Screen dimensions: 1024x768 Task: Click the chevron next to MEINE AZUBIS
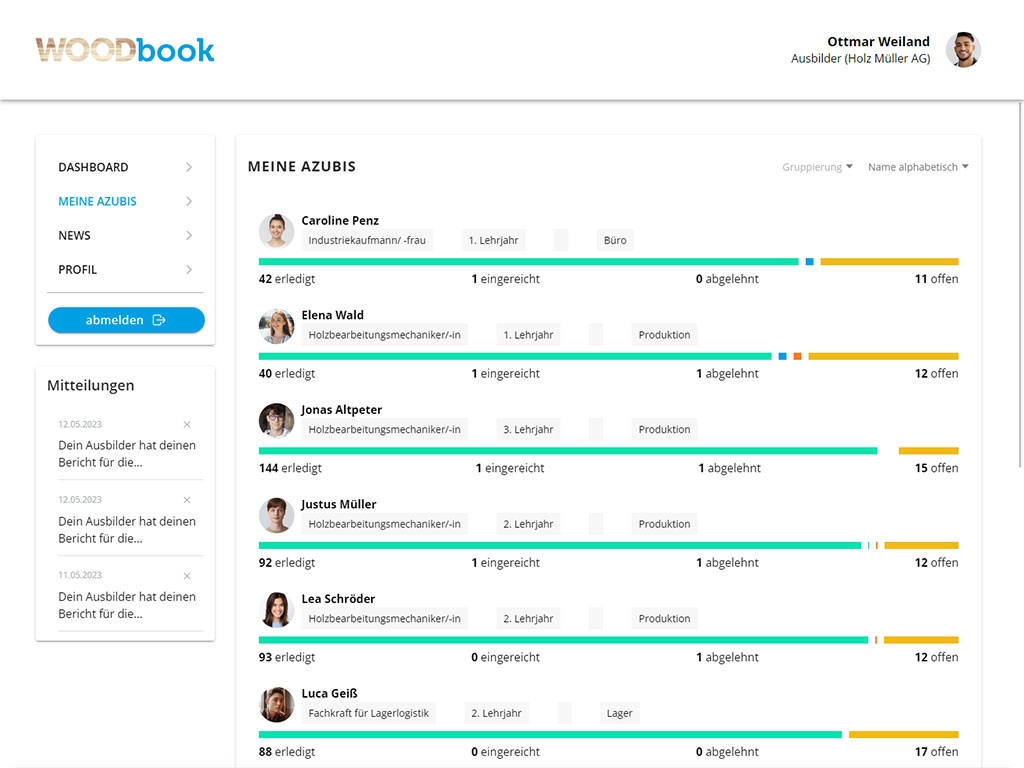pos(189,201)
